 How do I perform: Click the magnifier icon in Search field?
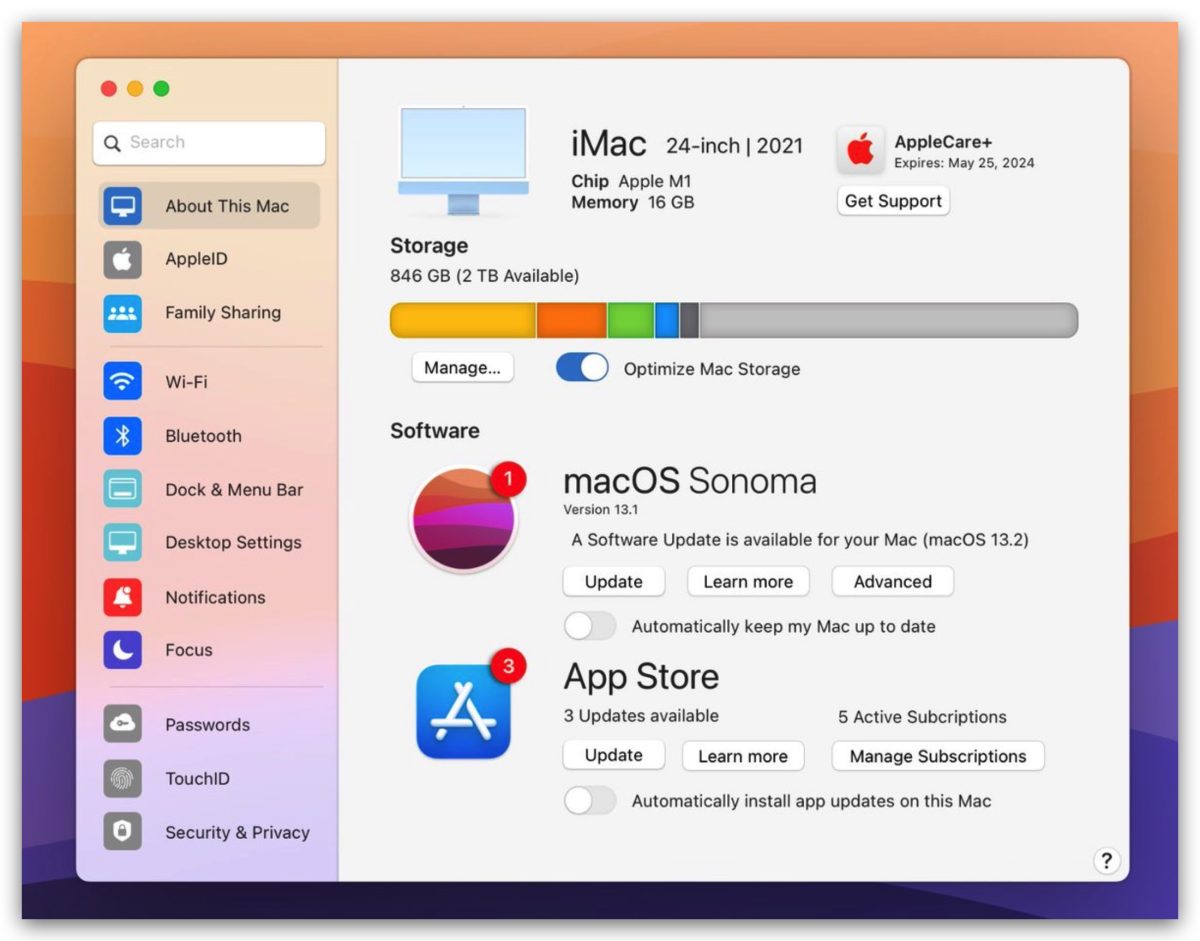(x=112, y=143)
